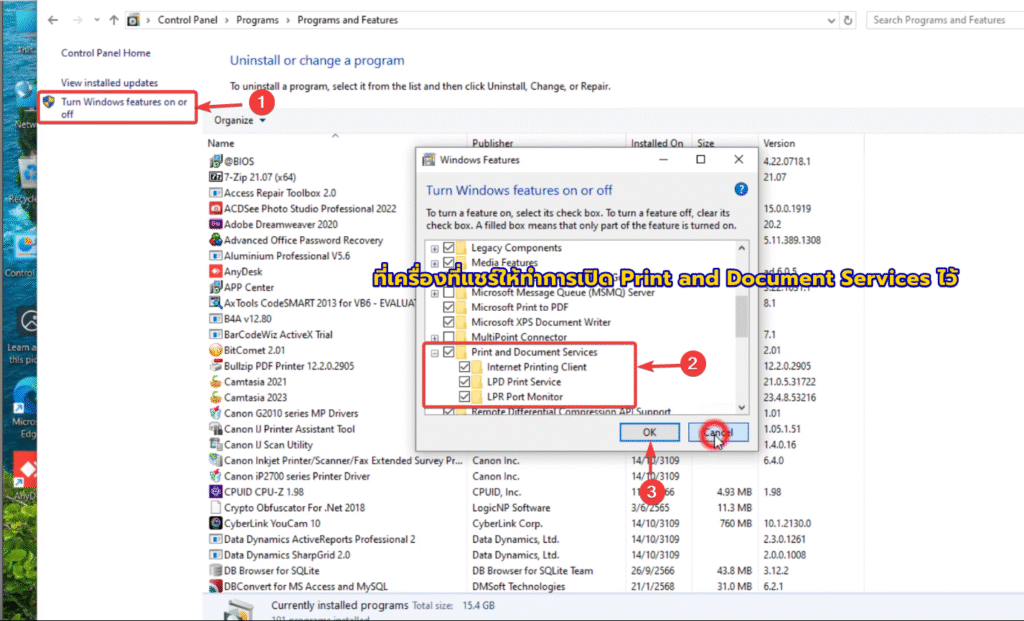This screenshot has height=621, width=1024.
Task: Open the recent locations dropdown arrow
Action: tap(97, 20)
